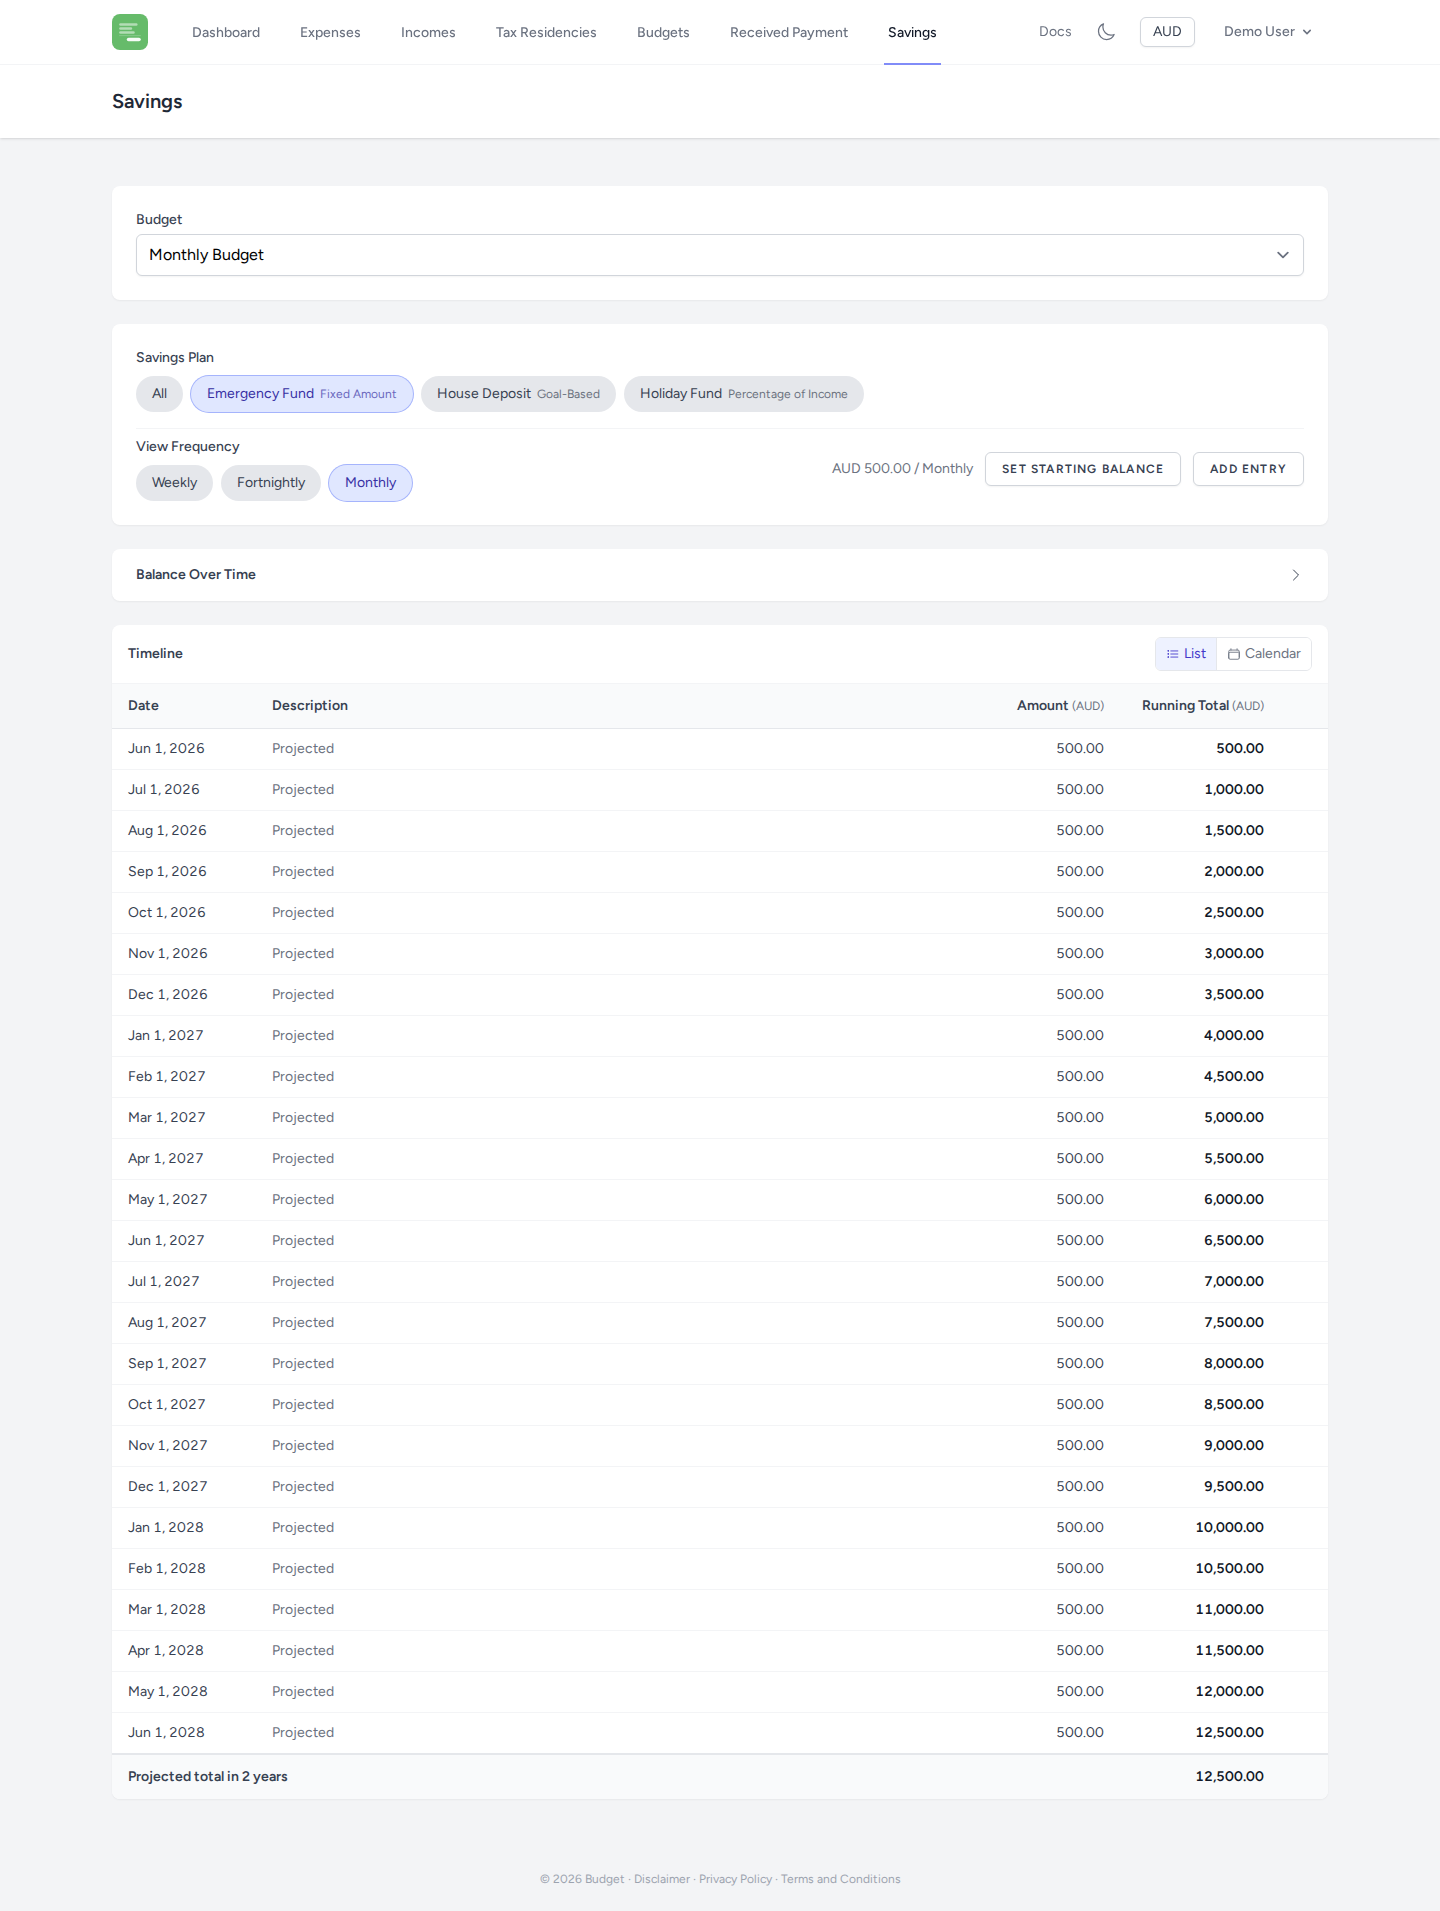The image size is (1440, 1911).
Task: Click running total 2,000.00
Action: click(1234, 872)
